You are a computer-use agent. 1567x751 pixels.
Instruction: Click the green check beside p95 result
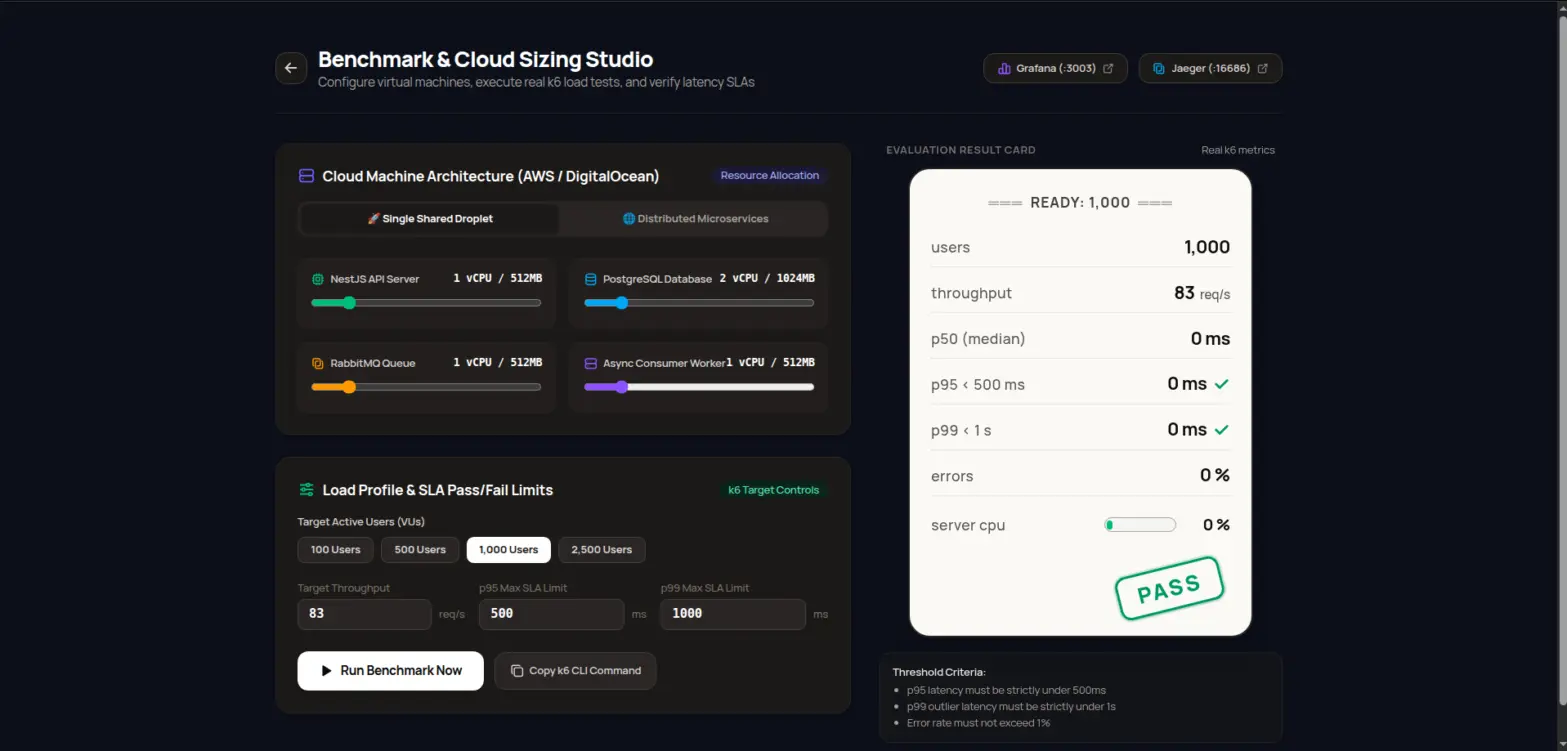tap(1221, 384)
